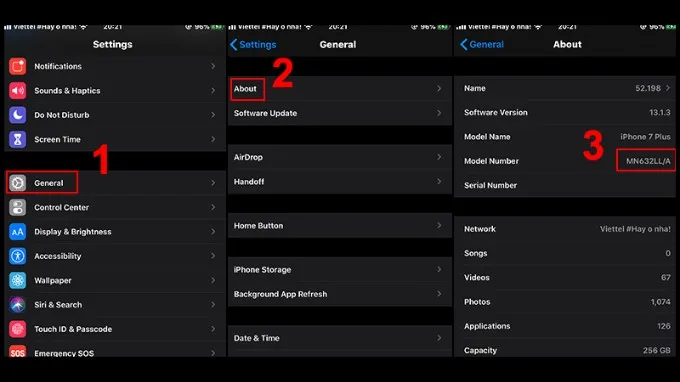Tap the Siri & Search icon

[17, 304]
